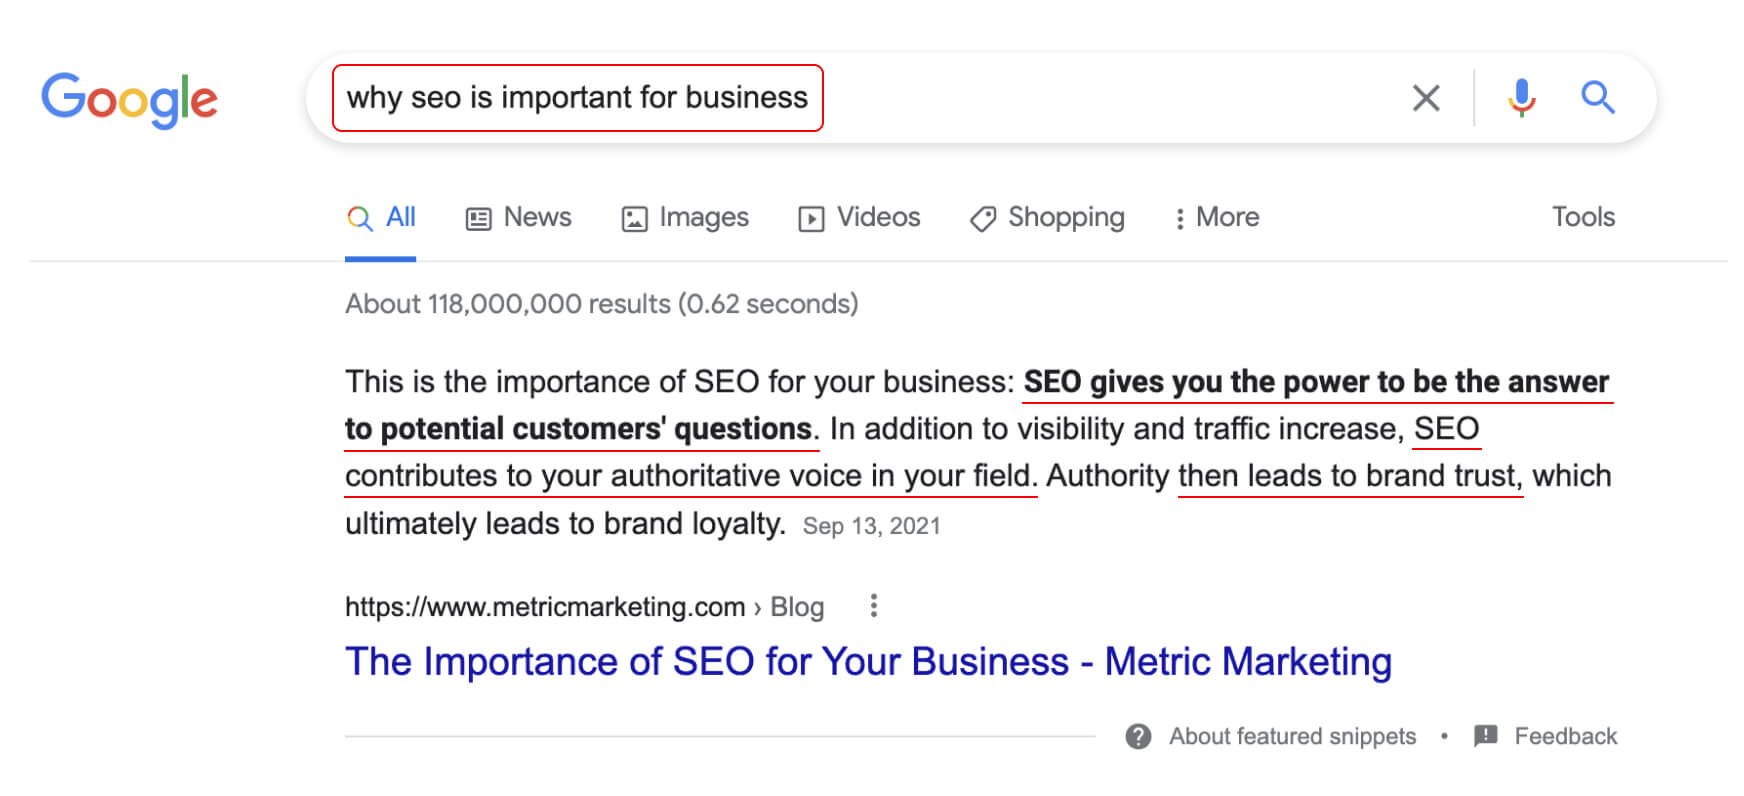Open the three-dot menu next to the result URL
This screenshot has width=1744, height=796.
point(874,606)
